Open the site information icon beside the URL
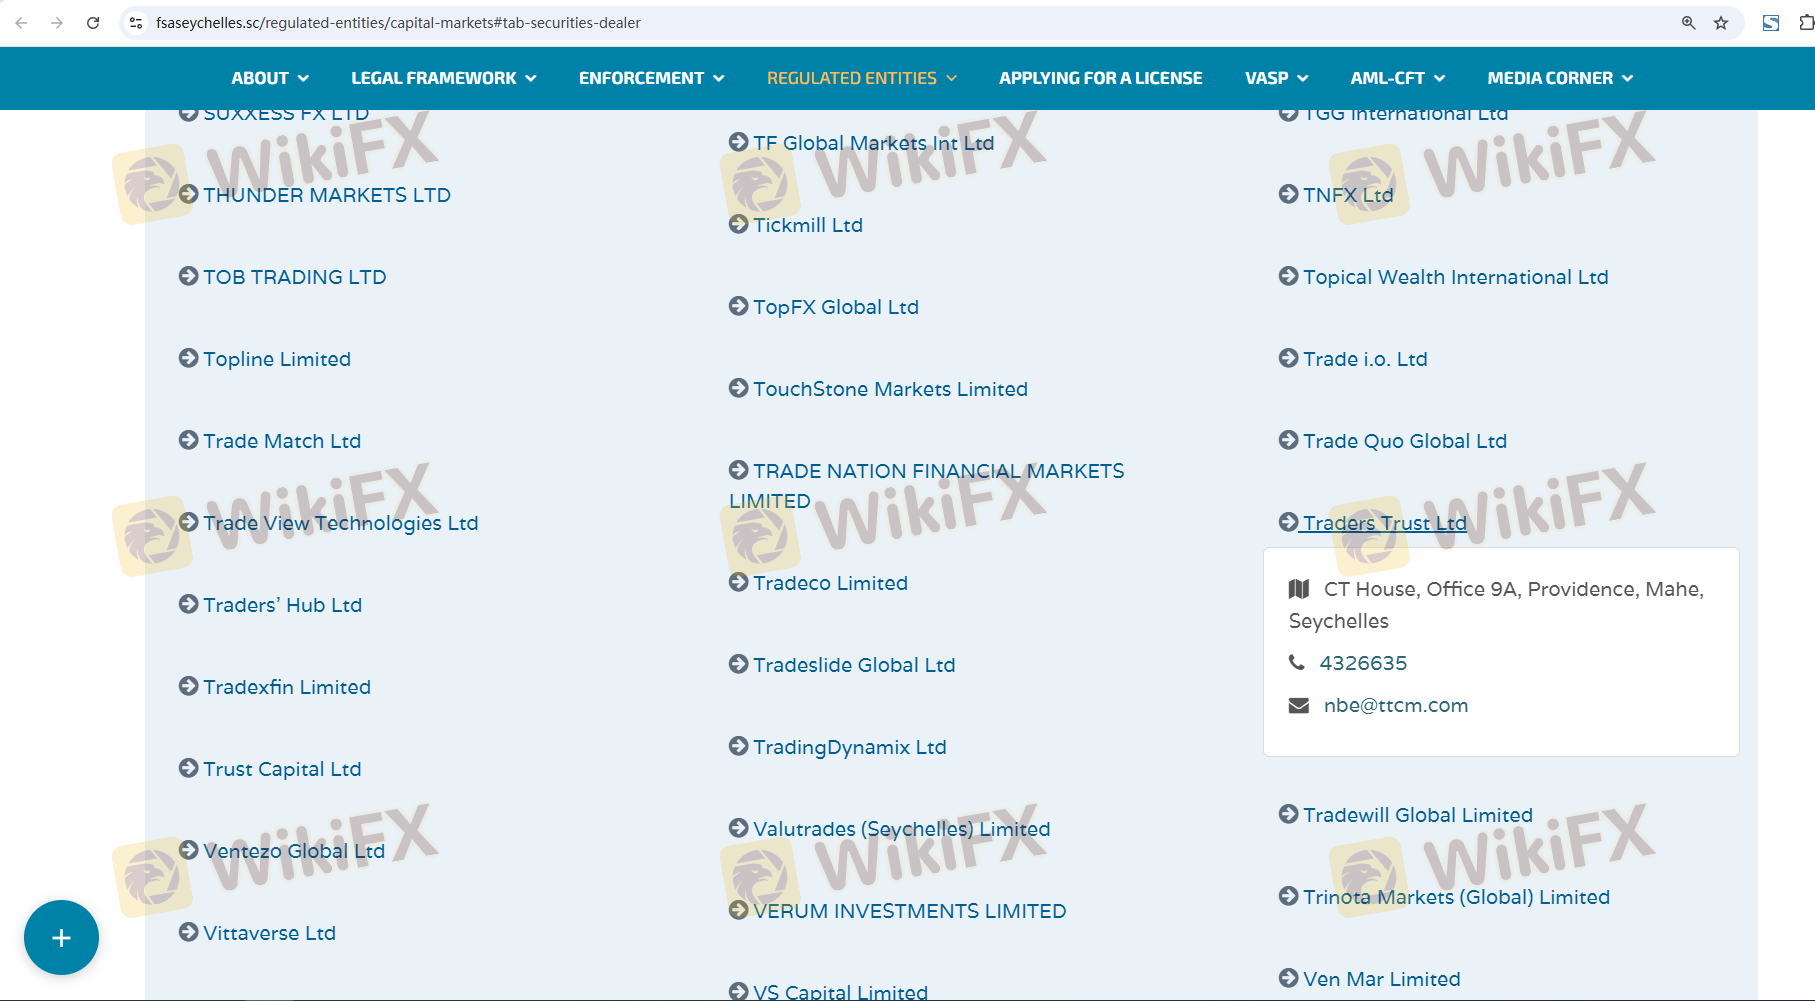The image size is (1815, 1001). point(136,23)
